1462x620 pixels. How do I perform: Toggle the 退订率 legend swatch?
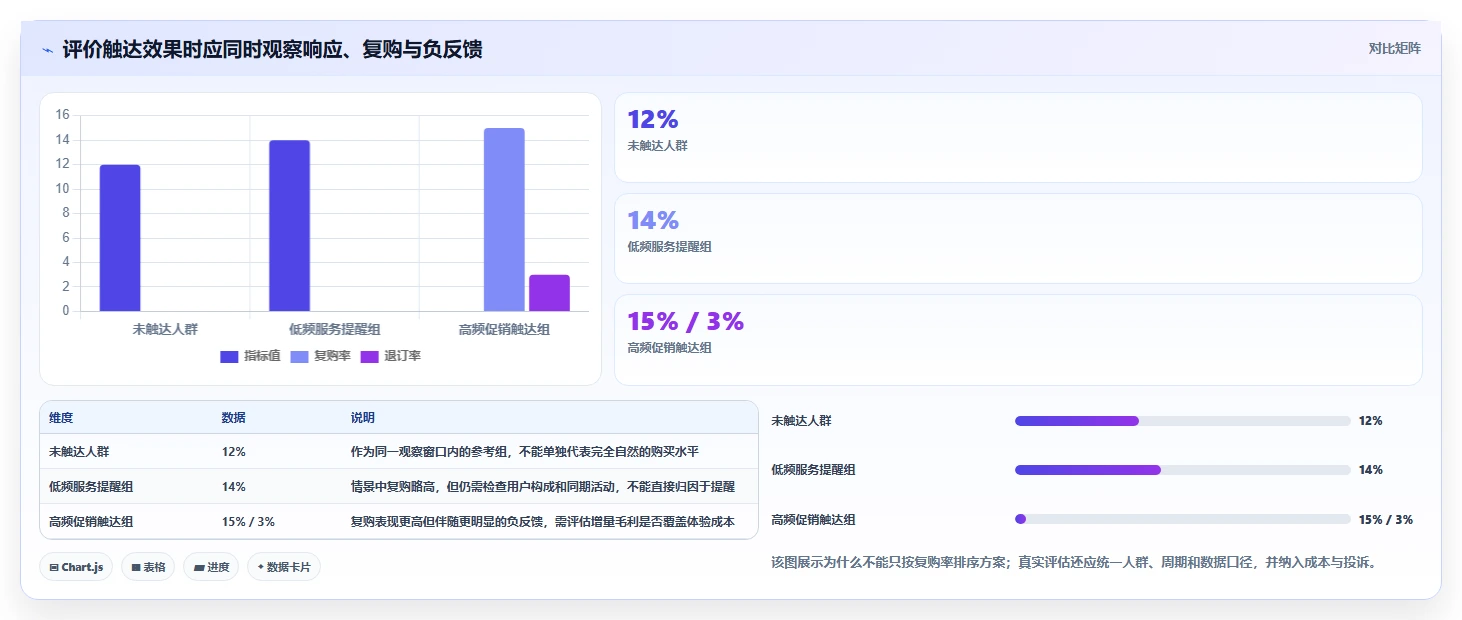(370, 356)
